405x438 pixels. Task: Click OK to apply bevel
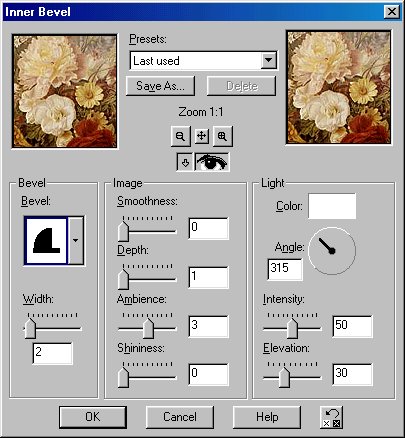pyautogui.click(x=93, y=417)
